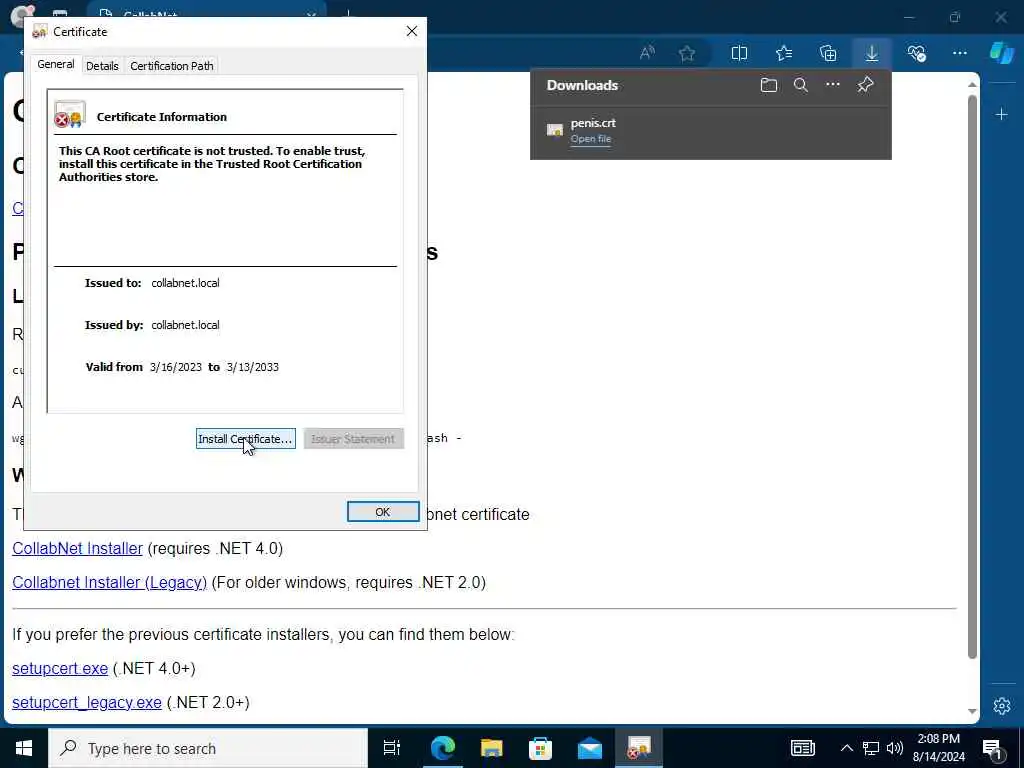Open the Collections icon in Edge toolbar

(x=827, y=54)
